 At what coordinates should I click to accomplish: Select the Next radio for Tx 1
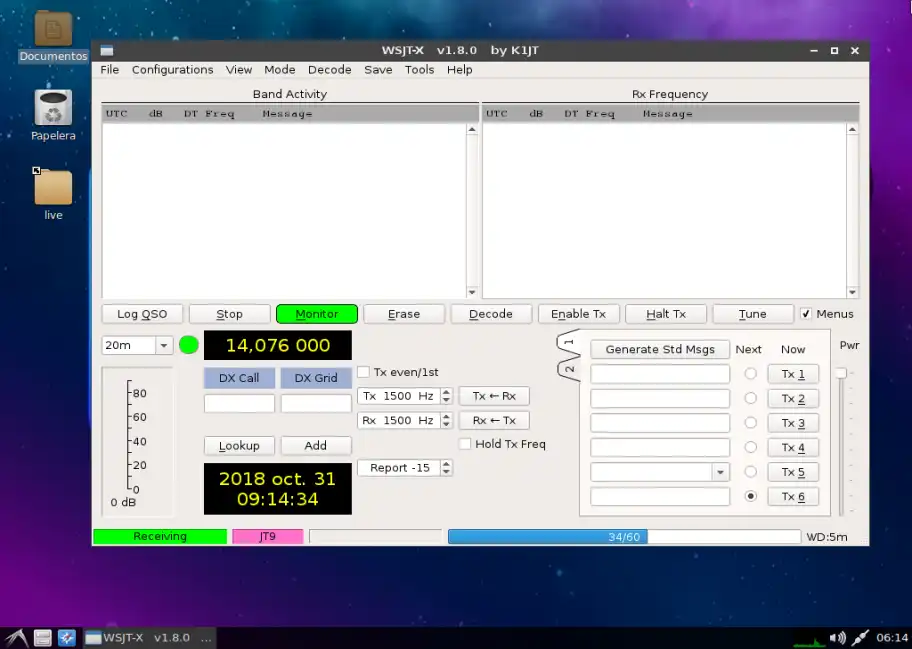tap(750, 374)
